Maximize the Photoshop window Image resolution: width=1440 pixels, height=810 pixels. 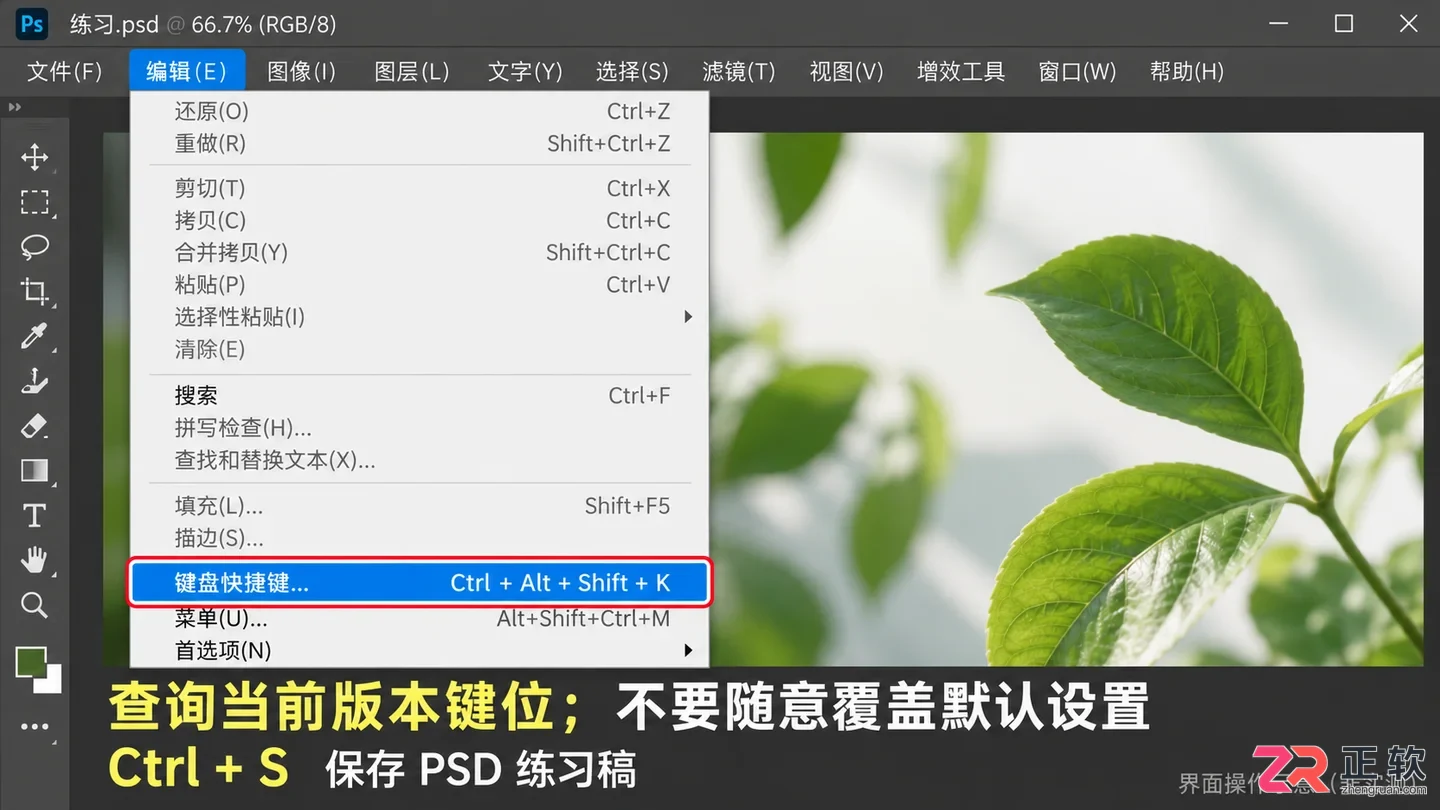pyautogui.click(x=1344, y=24)
